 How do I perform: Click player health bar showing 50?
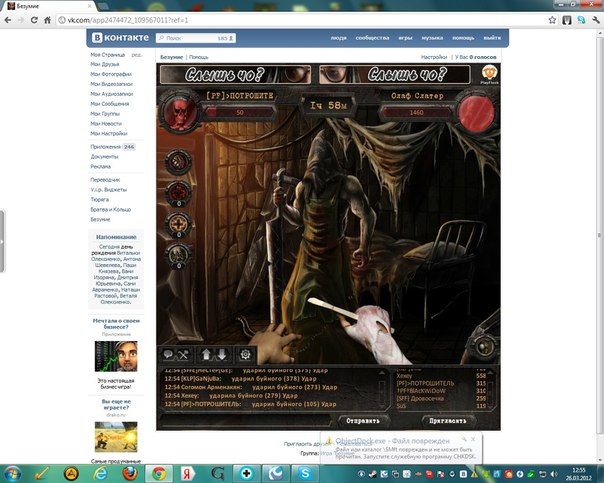tap(240, 112)
